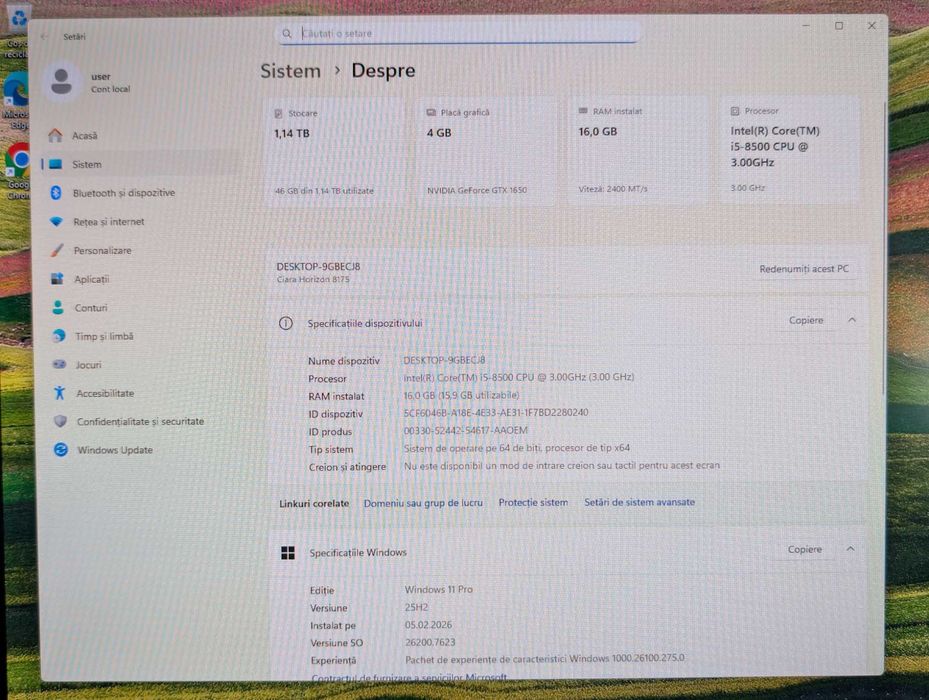This screenshot has height=700, width=929.
Task: Click Ciara Horizon 8175 model name
Action: pyautogui.click(x=313, y=279)
